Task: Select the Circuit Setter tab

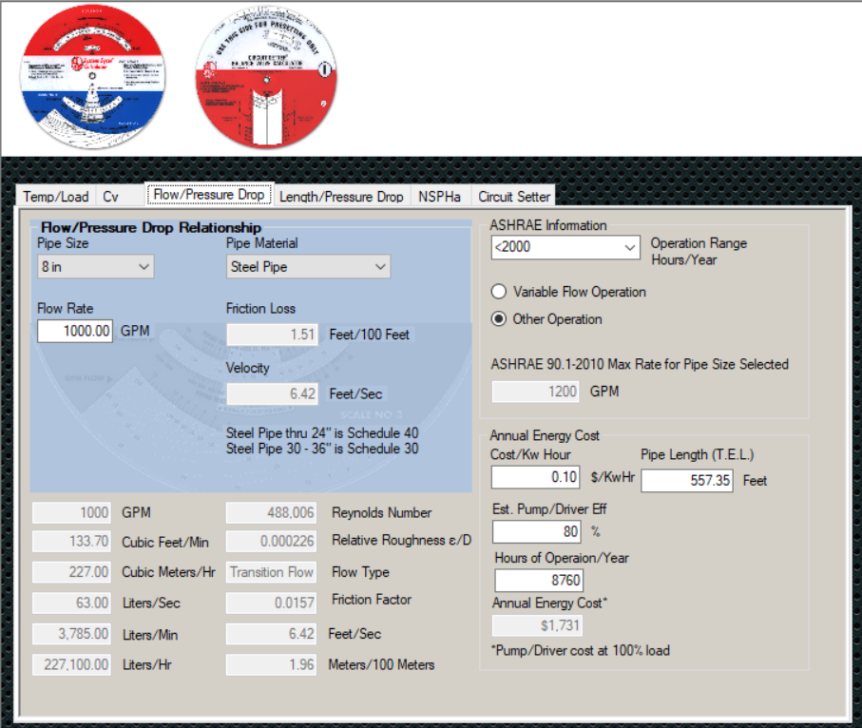Action: pyautogui.click(x=513, y=197)
